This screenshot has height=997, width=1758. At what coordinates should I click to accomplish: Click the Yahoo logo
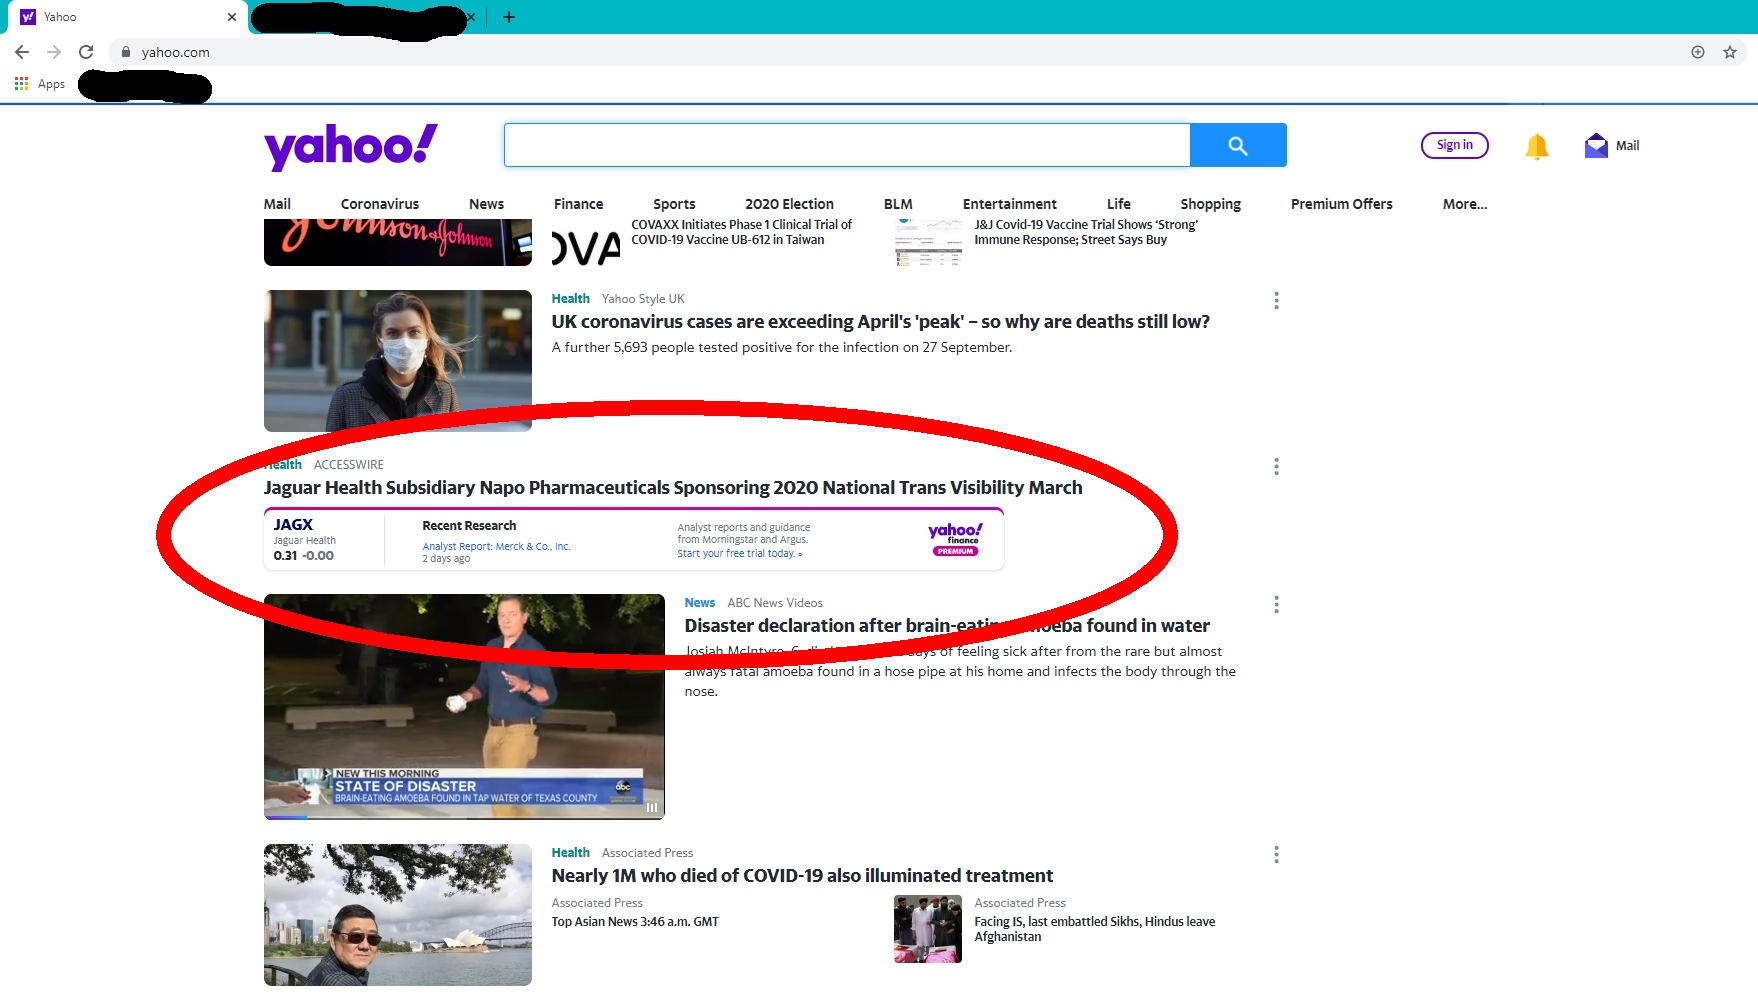[350, 146]
